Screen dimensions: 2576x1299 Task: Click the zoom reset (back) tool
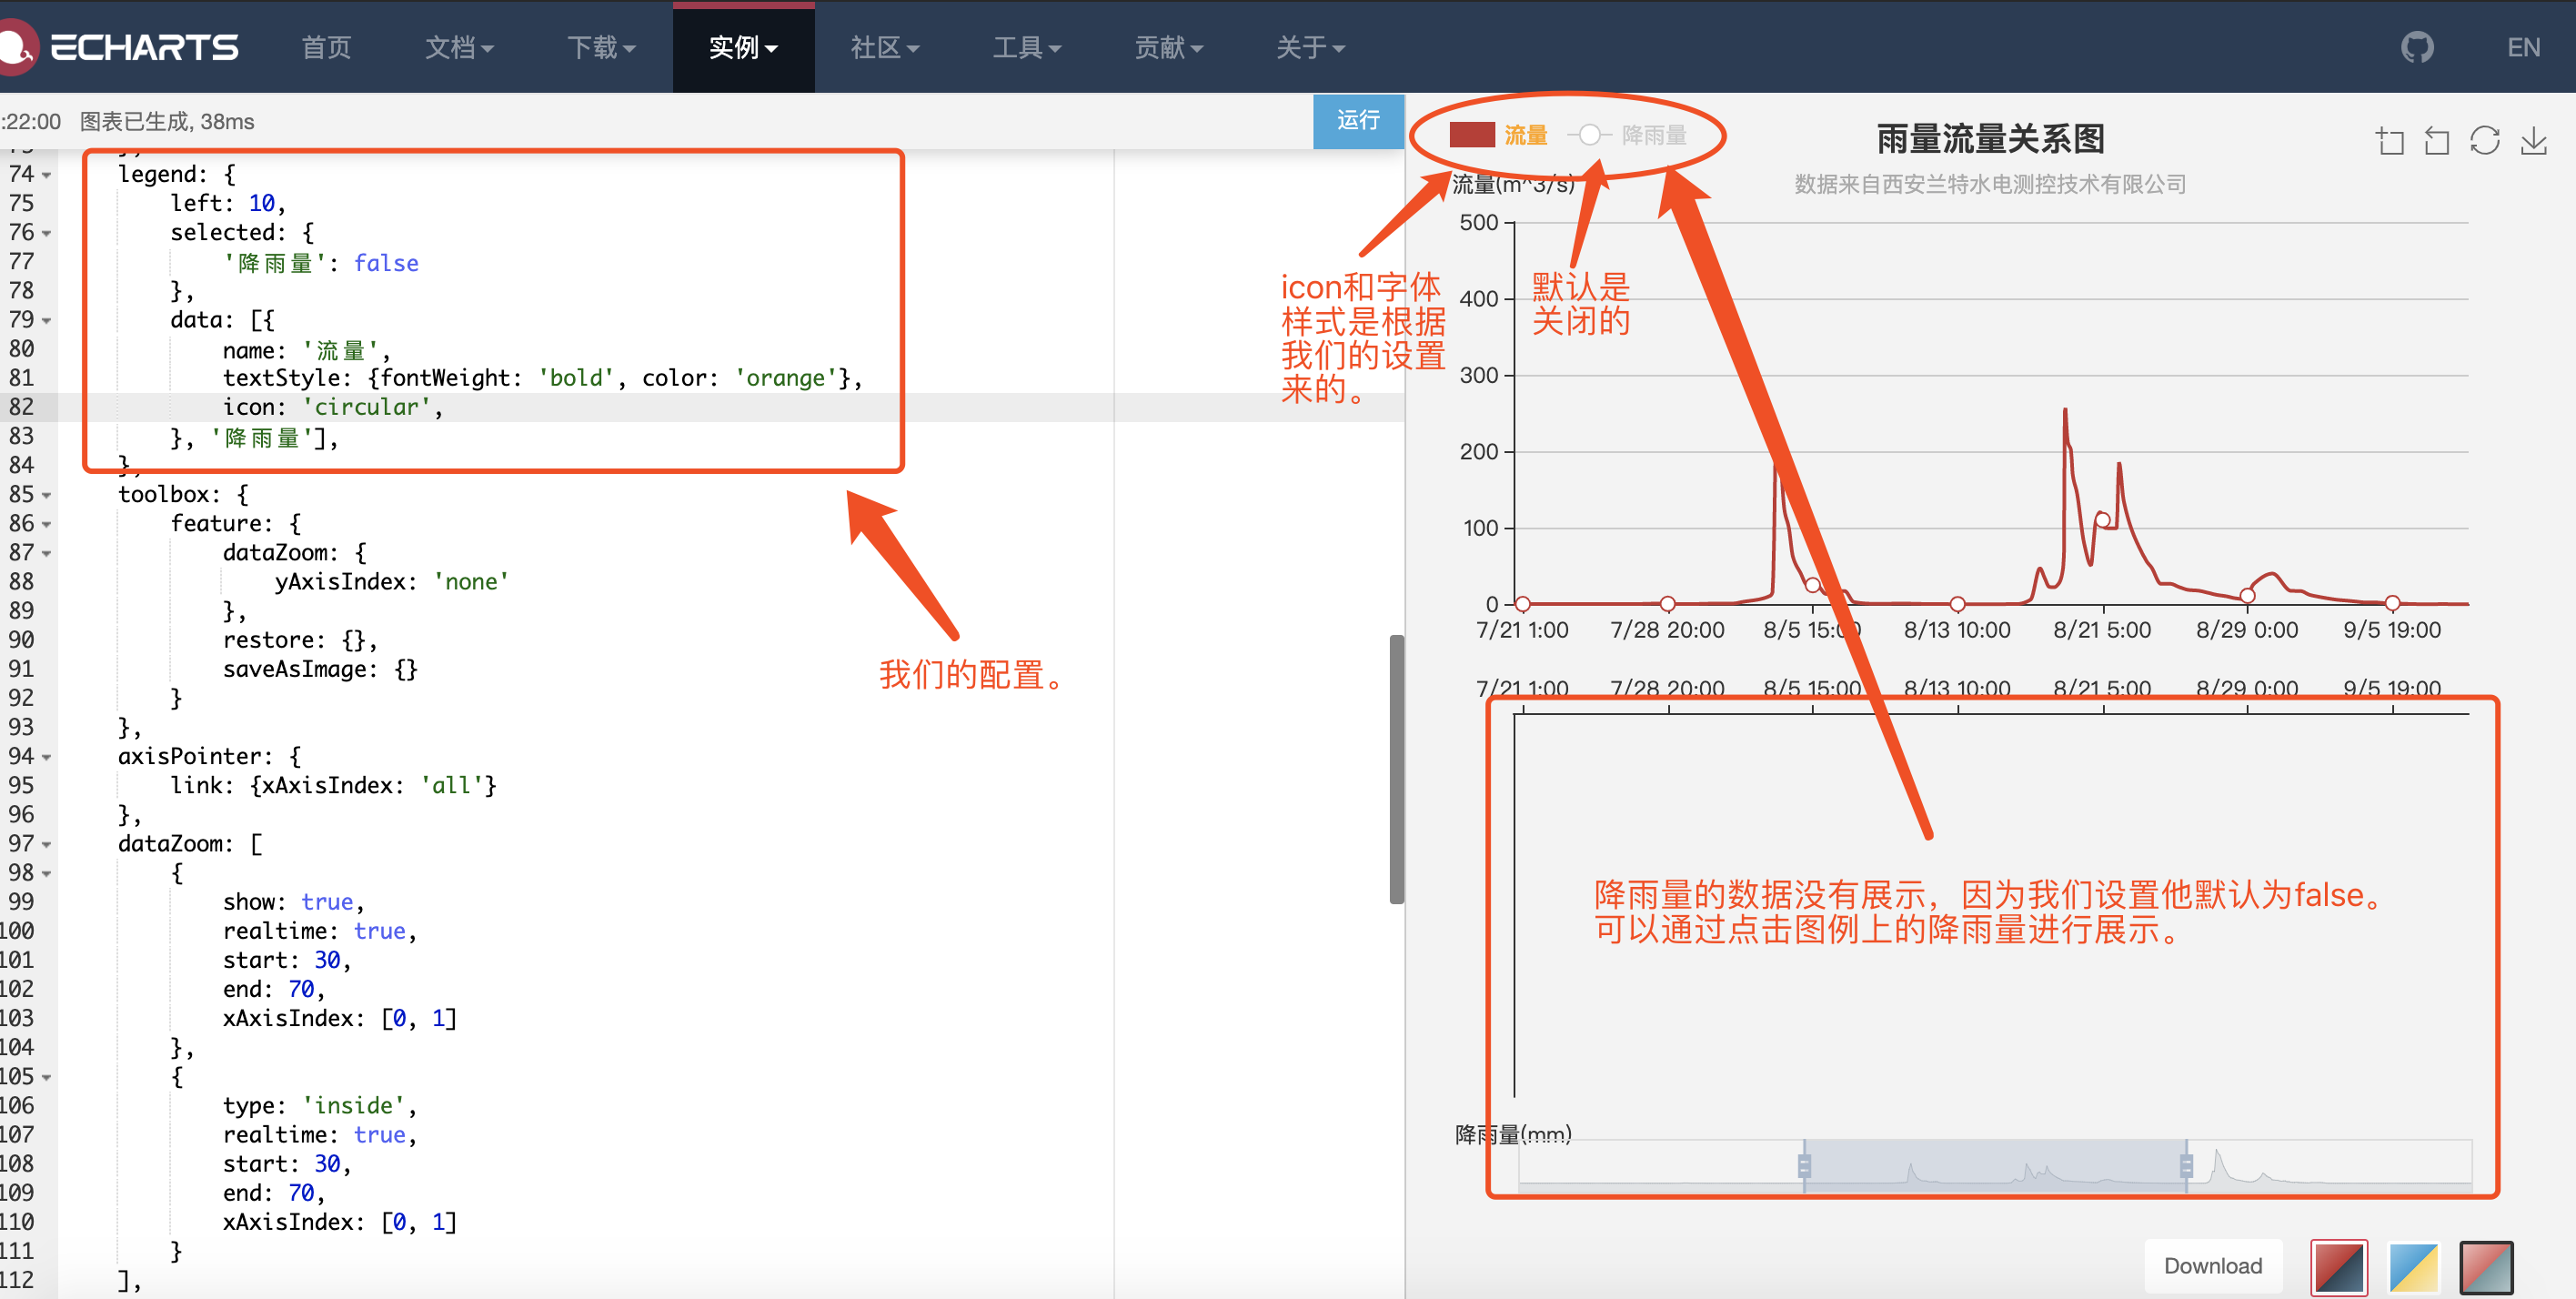(2437, 141)
